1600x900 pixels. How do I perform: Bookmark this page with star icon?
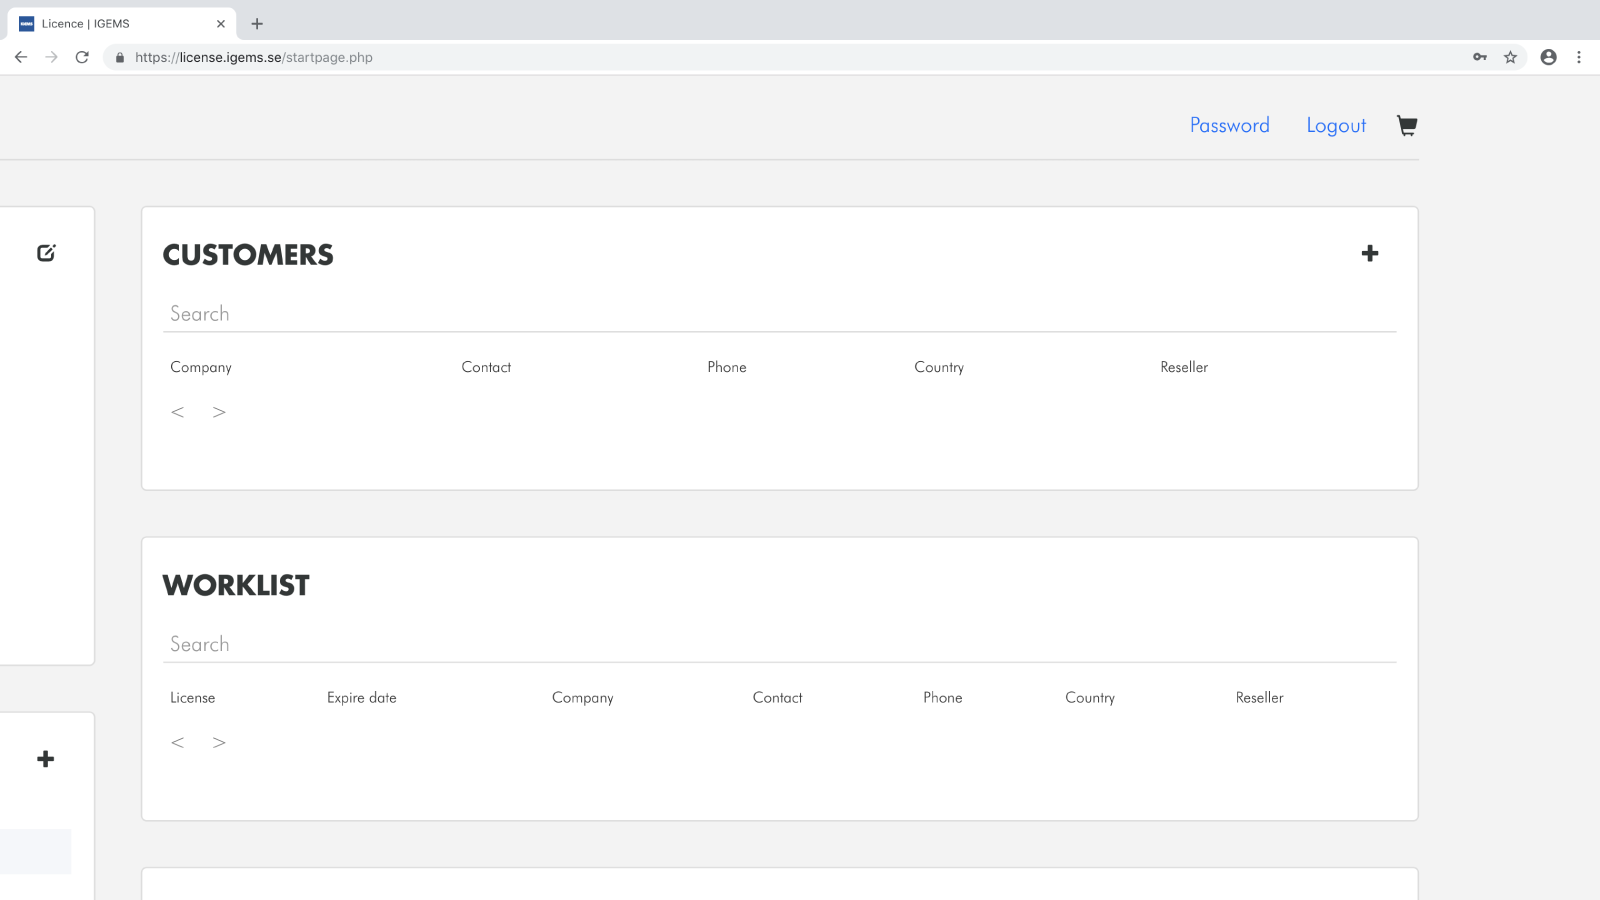[1510, 57]
